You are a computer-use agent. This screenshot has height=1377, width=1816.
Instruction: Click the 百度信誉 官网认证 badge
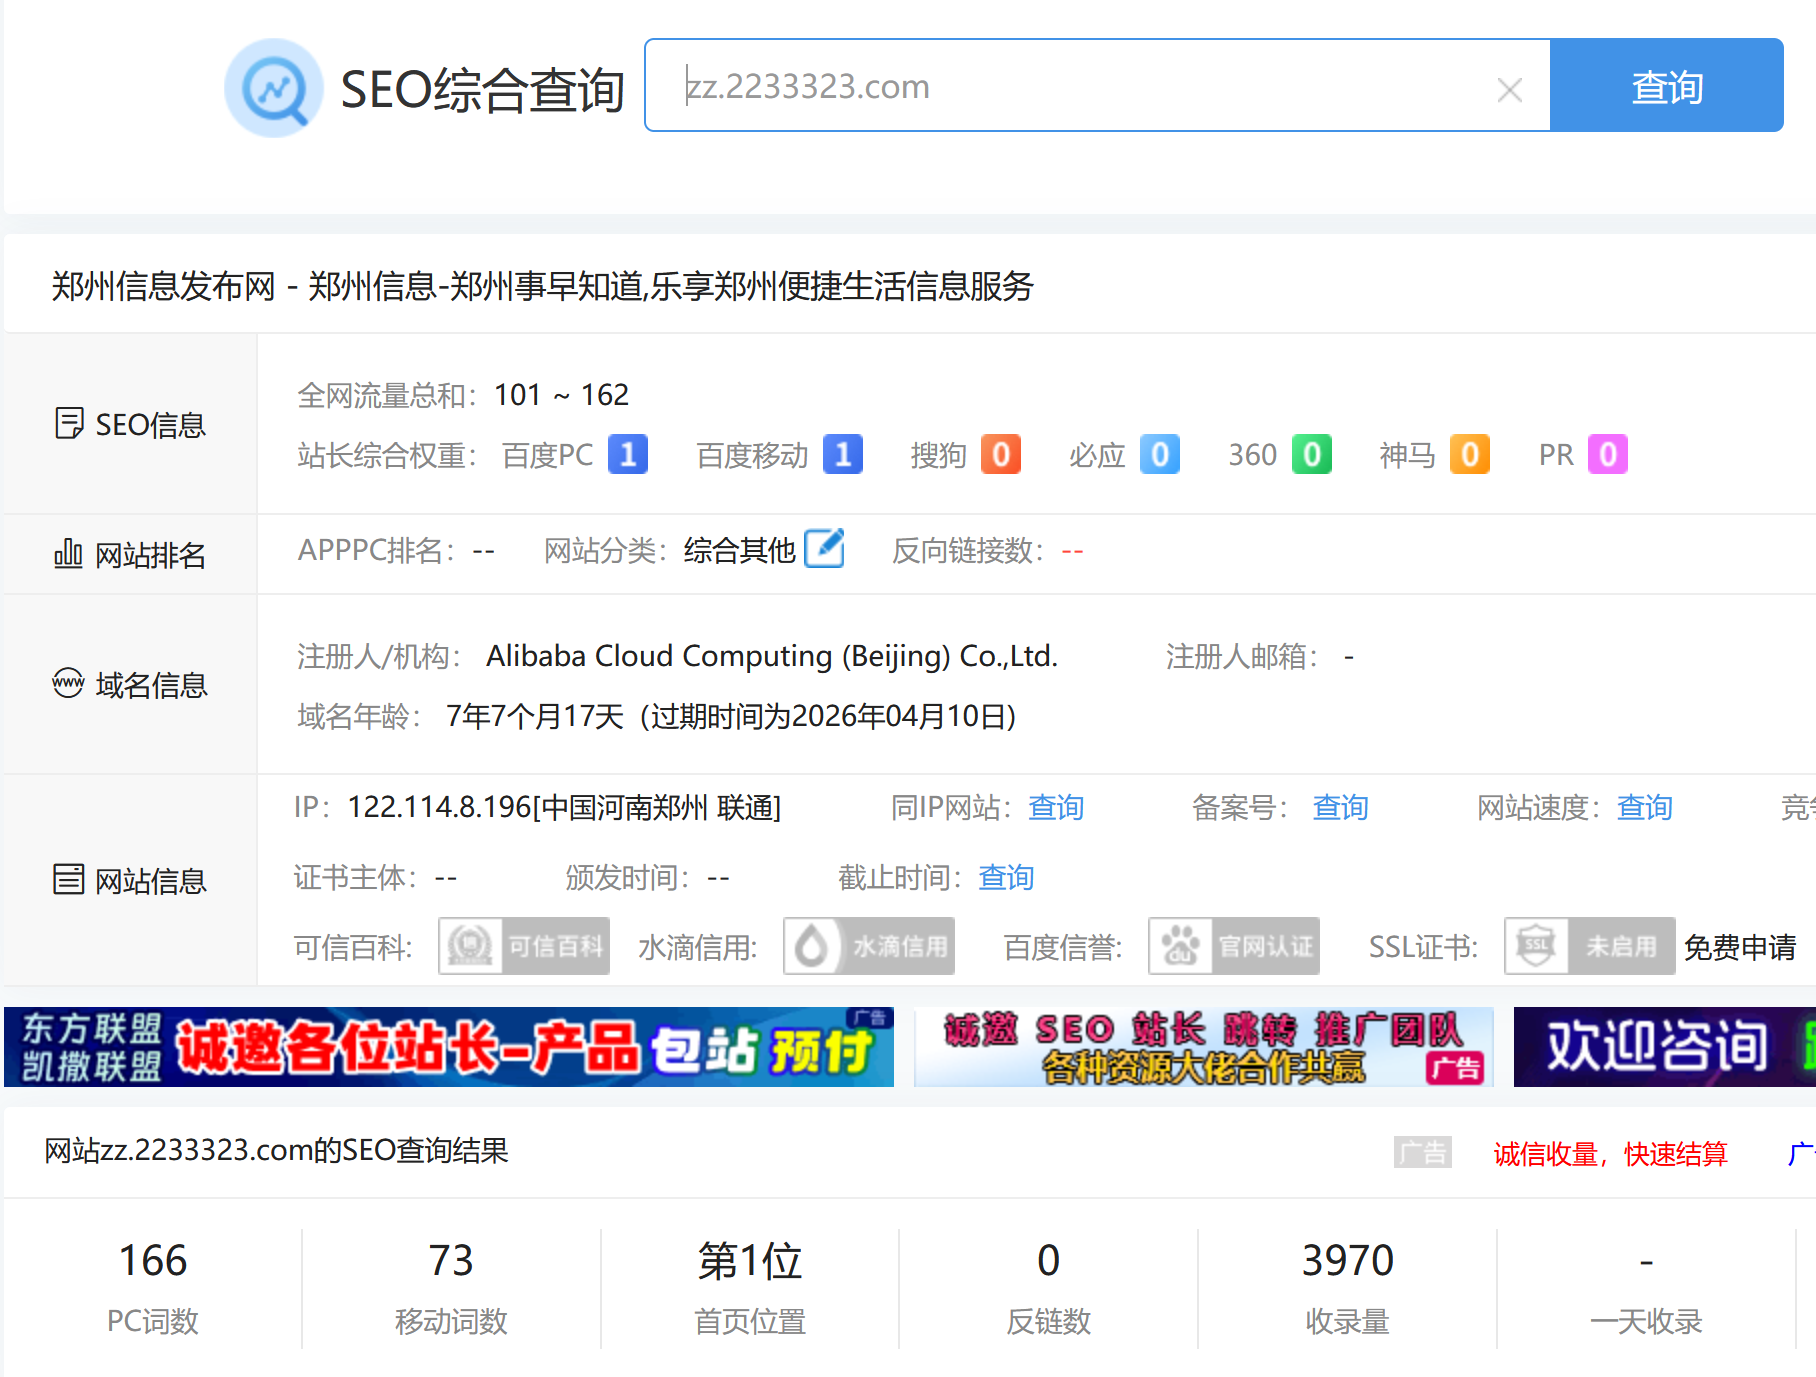coord(1233,946)
